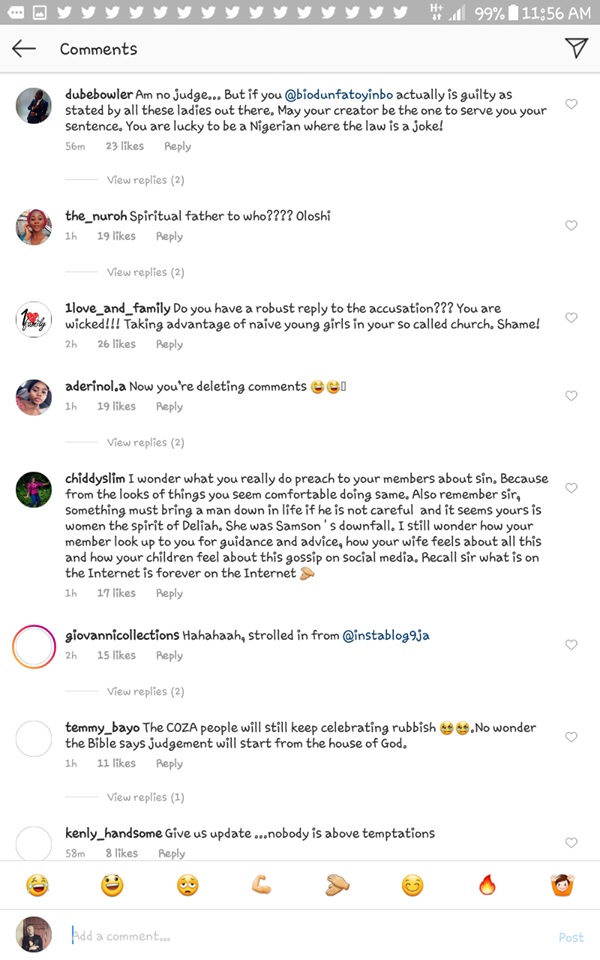Insert the laughing tears emoji
The image size is (600, 960).
click(37, 885)
